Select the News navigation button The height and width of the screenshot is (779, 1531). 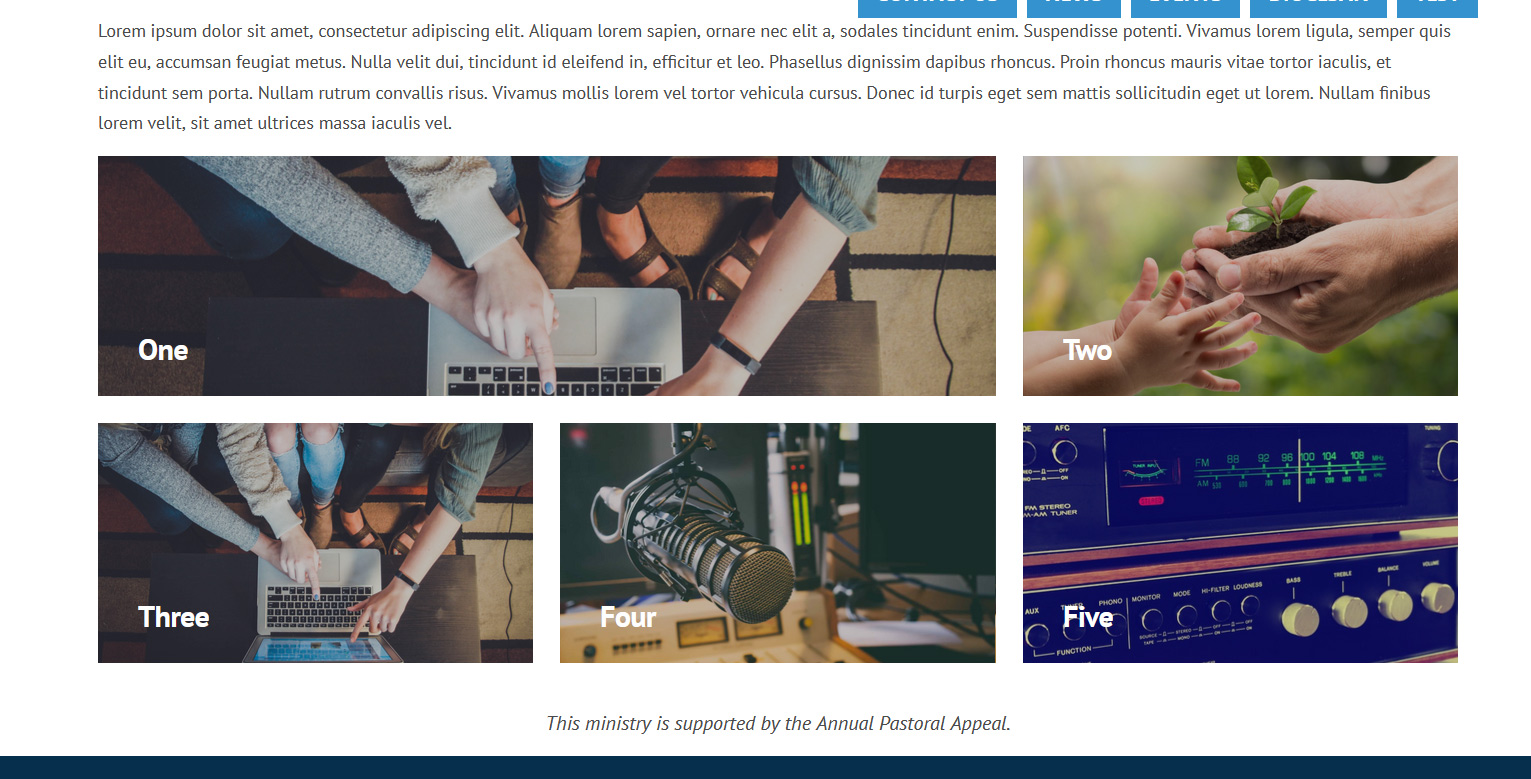click(1074, 8)
